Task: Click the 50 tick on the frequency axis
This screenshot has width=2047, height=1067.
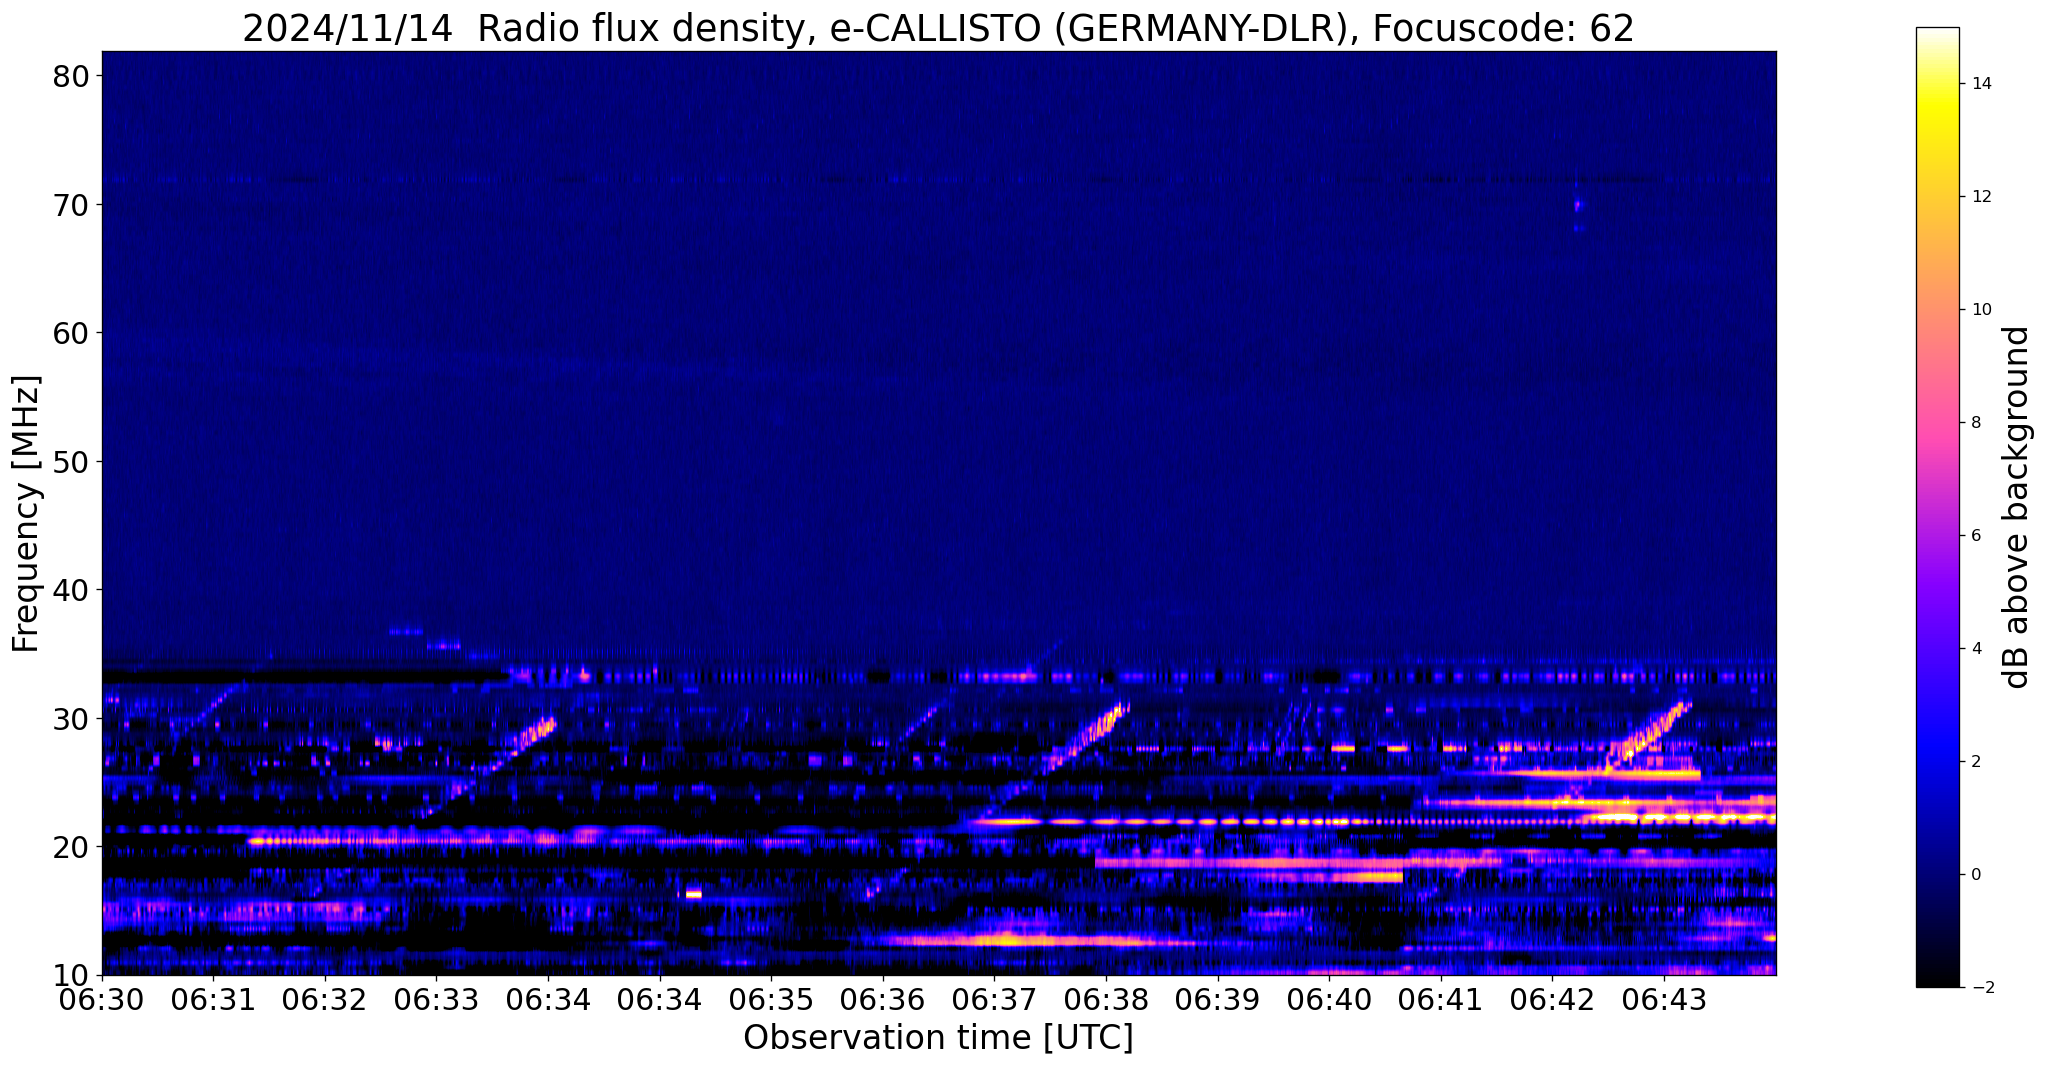Action: [72, 461]
